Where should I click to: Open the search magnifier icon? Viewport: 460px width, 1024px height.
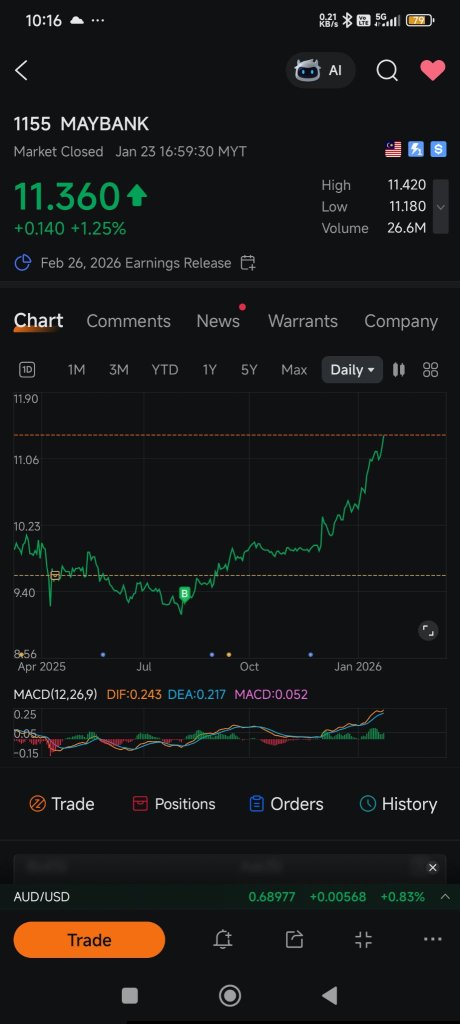tap(387, 71)
